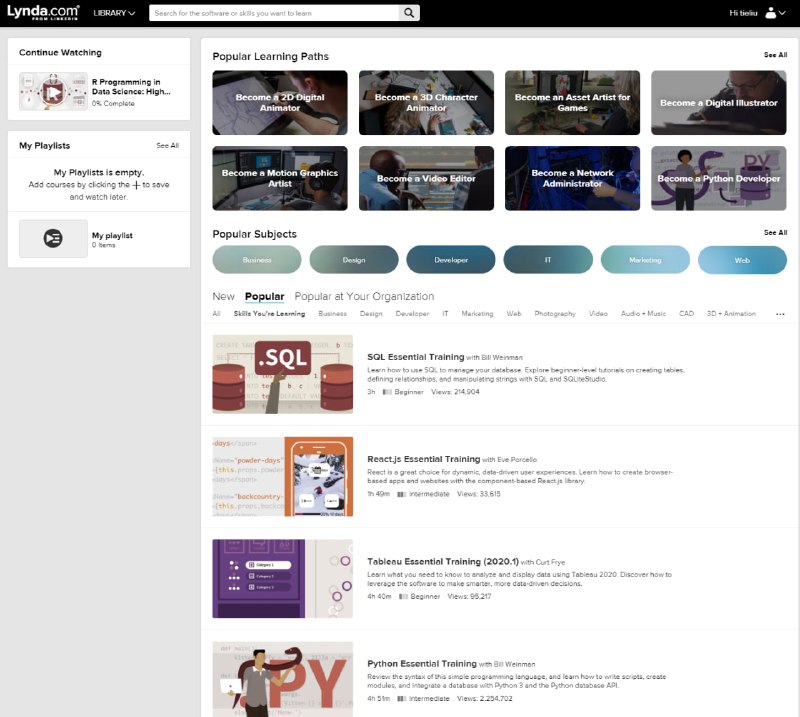This screenshot has height=717, width=800.
Task: Open React.js Essential Training thumbnail
Action: click(x=283, y=477)
